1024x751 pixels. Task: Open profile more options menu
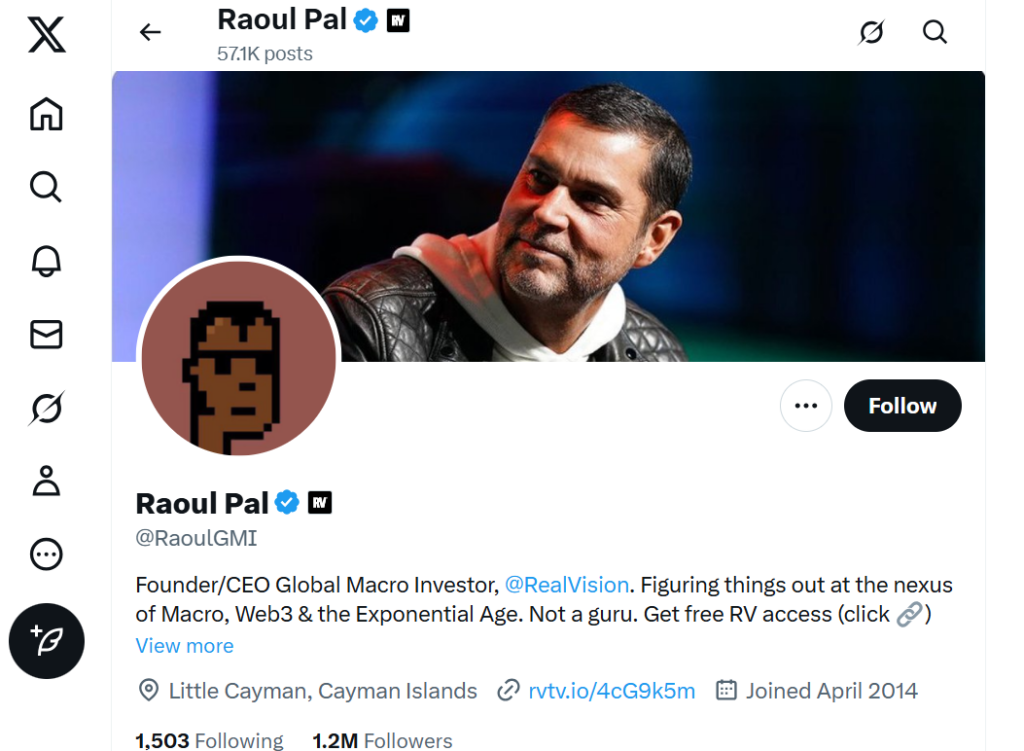[x=805, y=406]
